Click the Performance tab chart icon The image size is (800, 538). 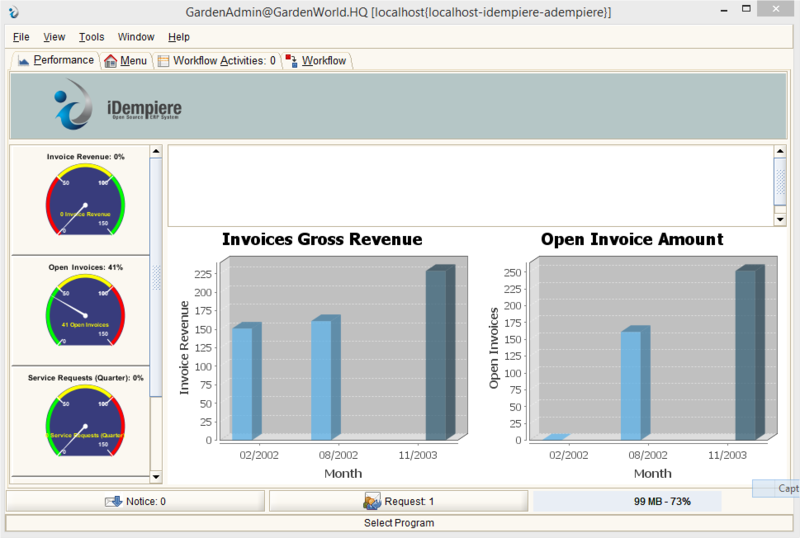click(x=24, y=61)
